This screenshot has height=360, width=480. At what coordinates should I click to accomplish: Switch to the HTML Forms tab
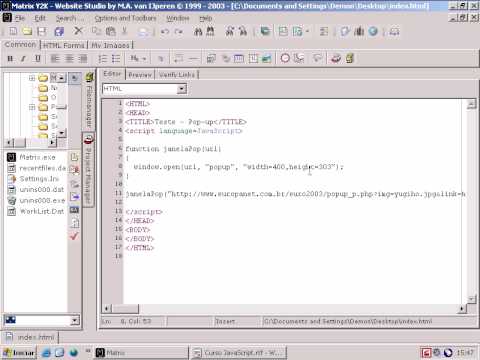click(64, 45)
